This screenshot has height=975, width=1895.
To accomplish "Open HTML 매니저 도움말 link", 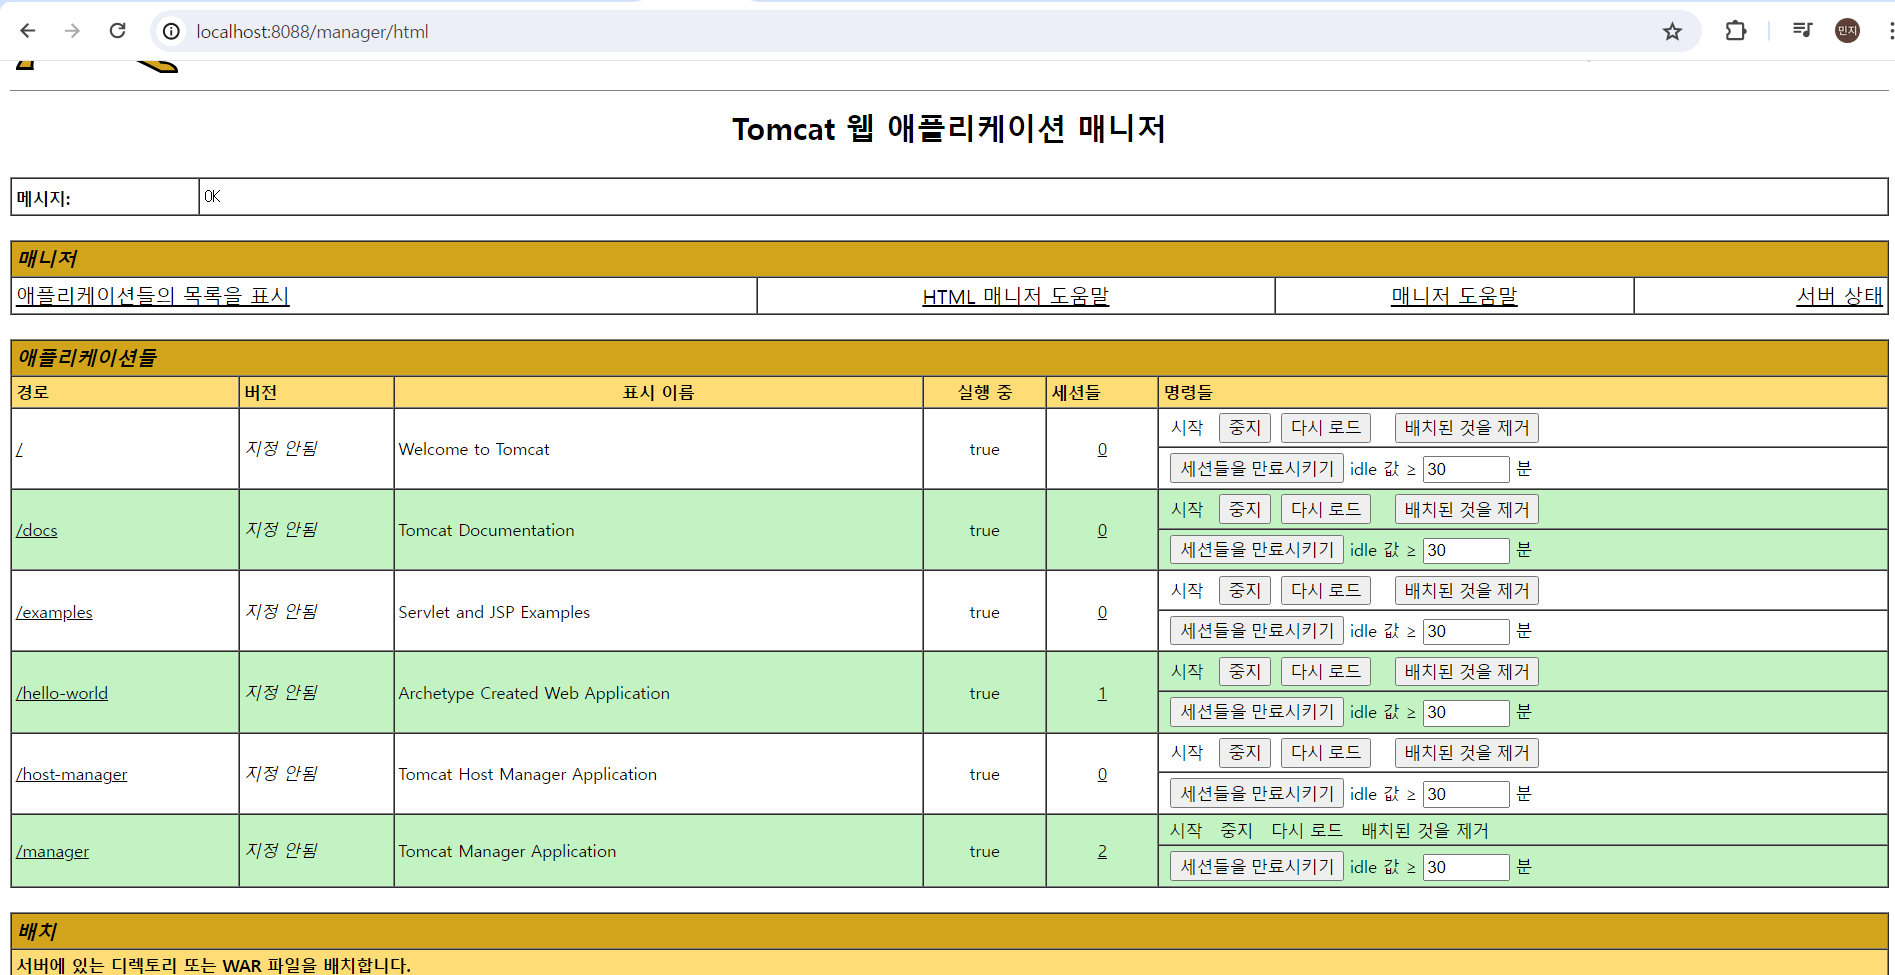I will tap(1015, 296).
